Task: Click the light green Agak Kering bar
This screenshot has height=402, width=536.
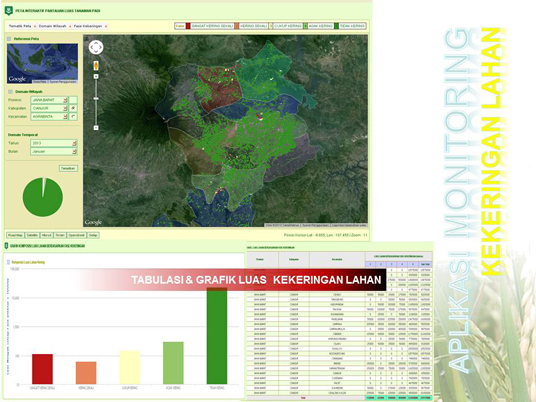Action: pyautogui.click(x=173, y=363)
